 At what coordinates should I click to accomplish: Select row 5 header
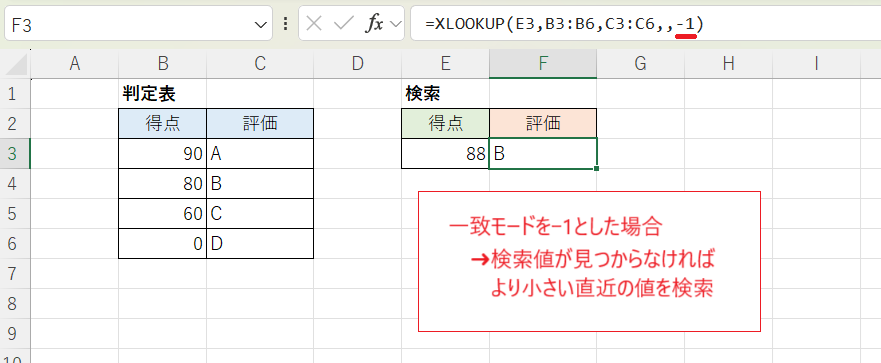pyautogui.click(x=16, y=214)
